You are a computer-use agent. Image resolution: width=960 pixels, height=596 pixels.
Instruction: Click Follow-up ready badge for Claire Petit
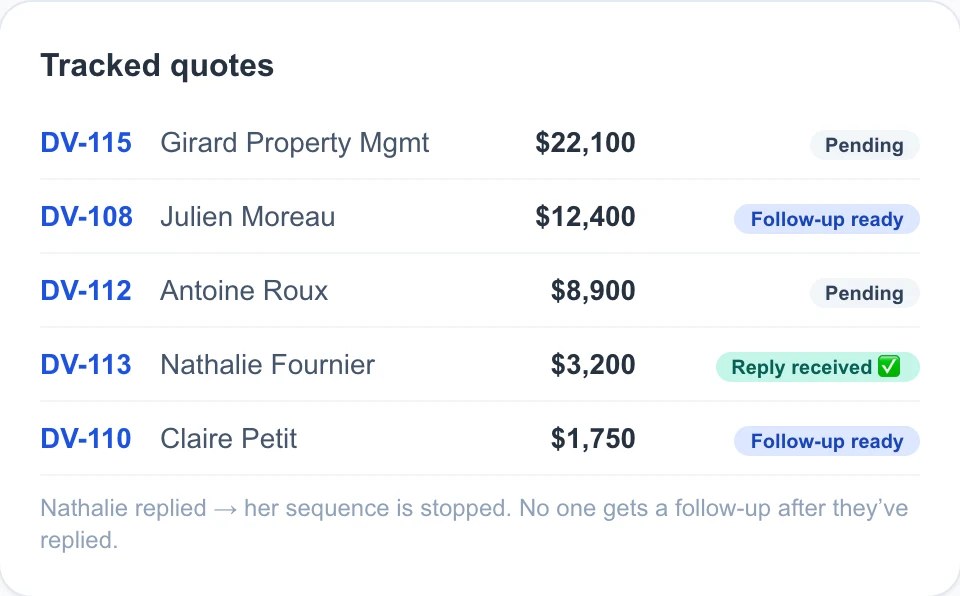[827, 441]
